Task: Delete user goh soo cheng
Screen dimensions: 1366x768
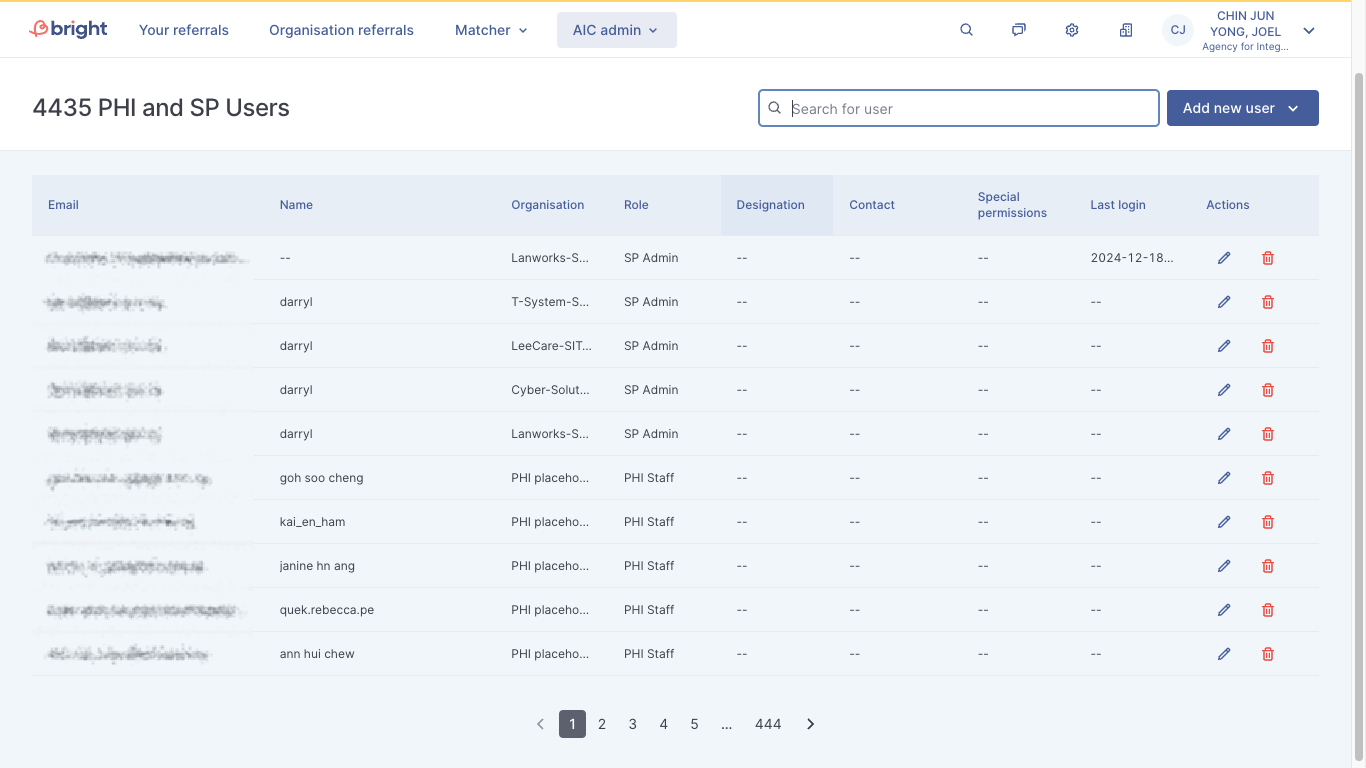Action: pos(1268,478)
